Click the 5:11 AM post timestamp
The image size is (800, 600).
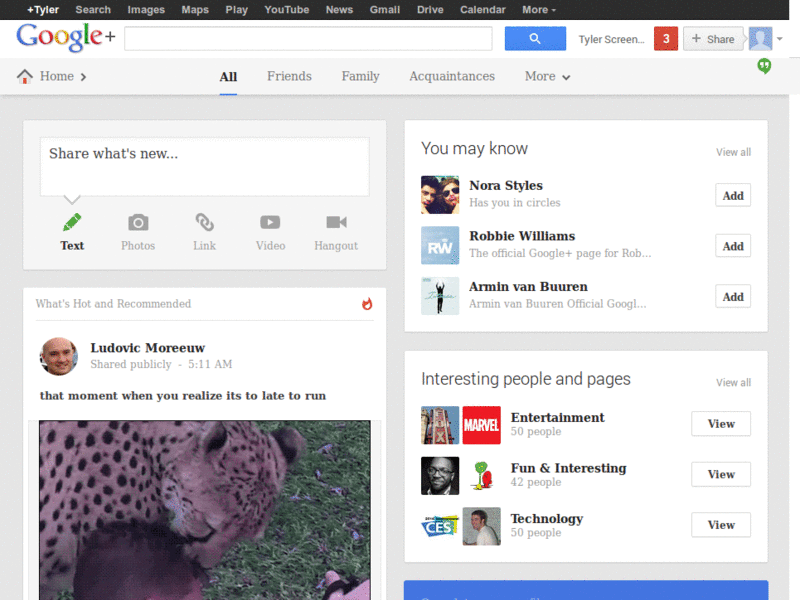coord(210,364)
